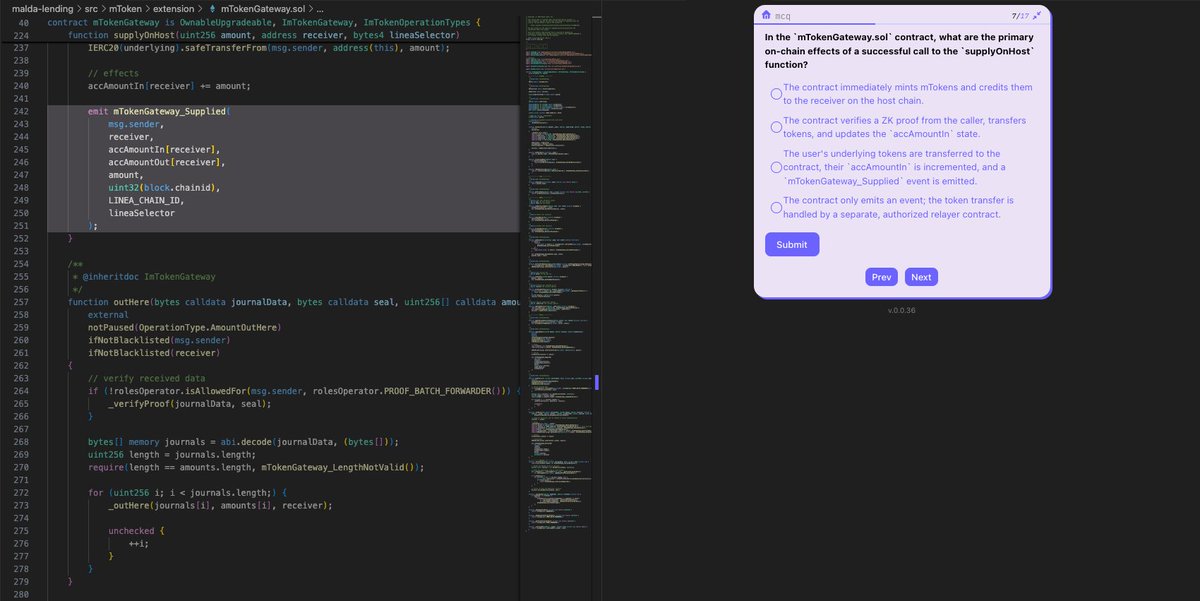Click the '// effects' comment line
Image resolution: width=1200 pixels, height=601 pixels.
coord(112,74)
